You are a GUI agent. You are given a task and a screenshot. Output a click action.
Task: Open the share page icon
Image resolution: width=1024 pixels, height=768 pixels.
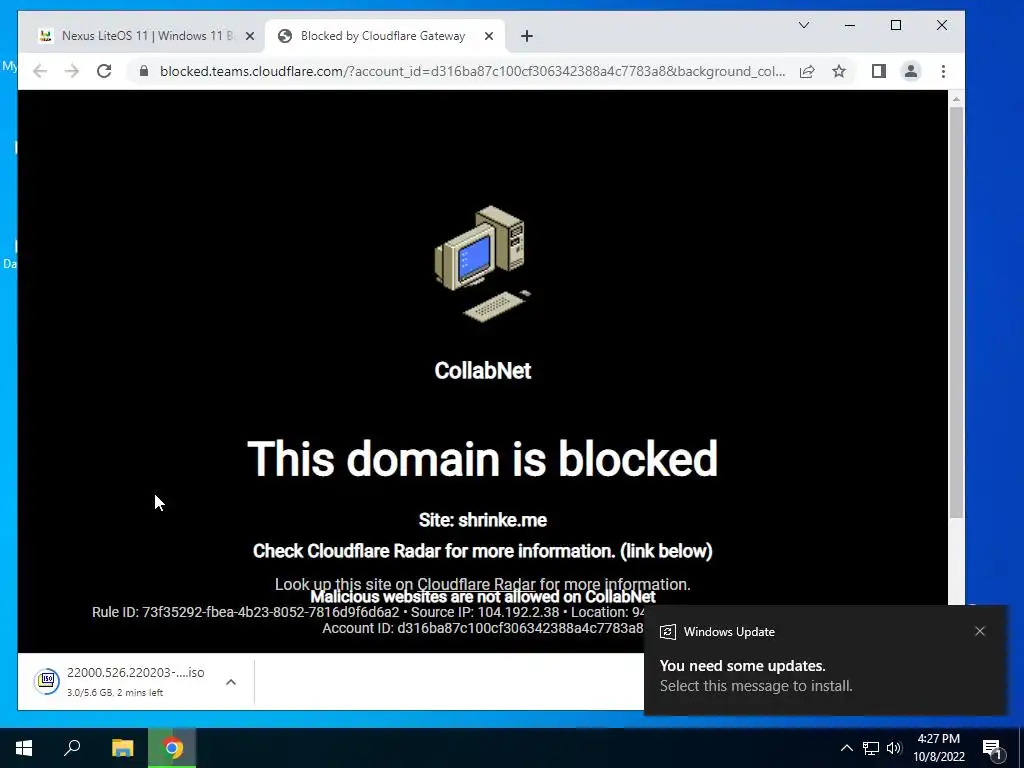pos(807,71)
